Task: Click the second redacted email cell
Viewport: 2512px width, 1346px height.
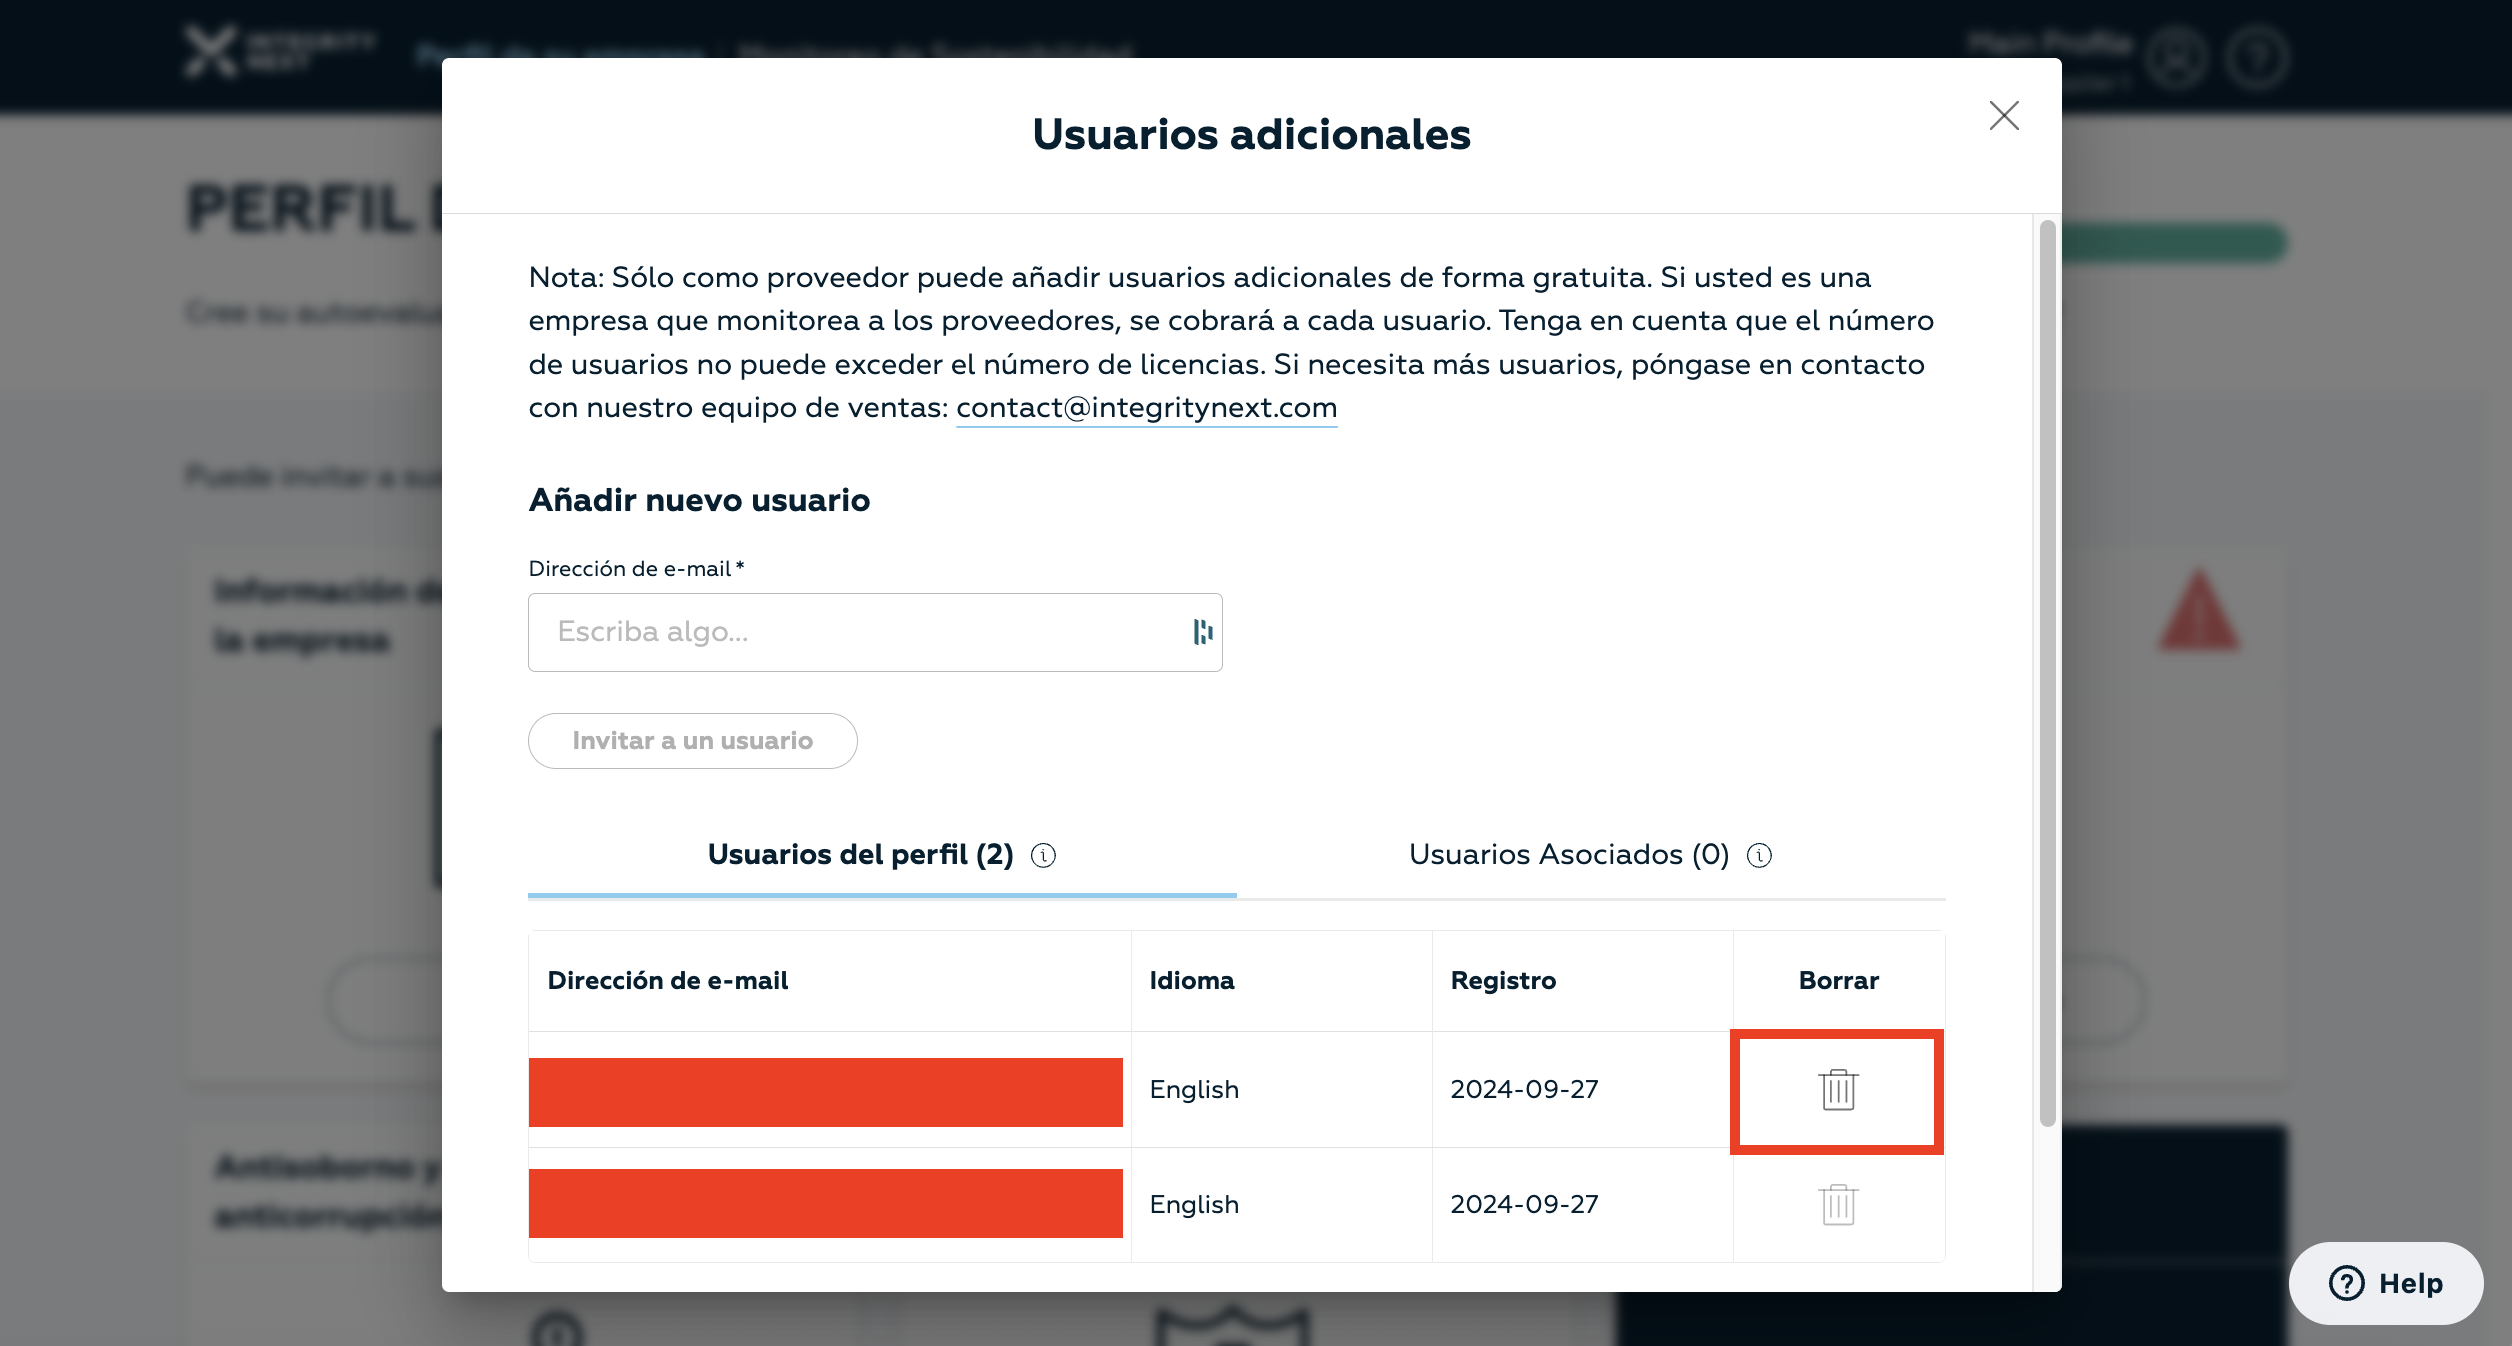Action: pyautogui.click(x=825, y=1203)
